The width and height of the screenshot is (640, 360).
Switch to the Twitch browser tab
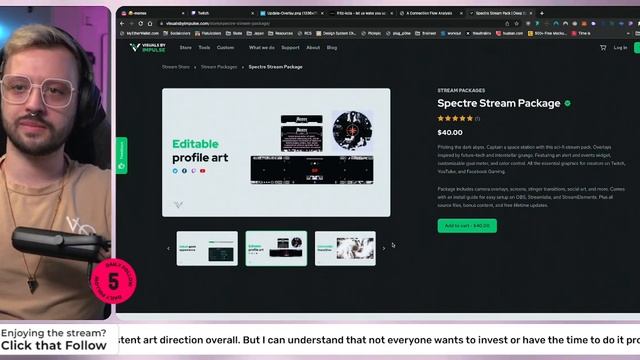coord(222,13)
